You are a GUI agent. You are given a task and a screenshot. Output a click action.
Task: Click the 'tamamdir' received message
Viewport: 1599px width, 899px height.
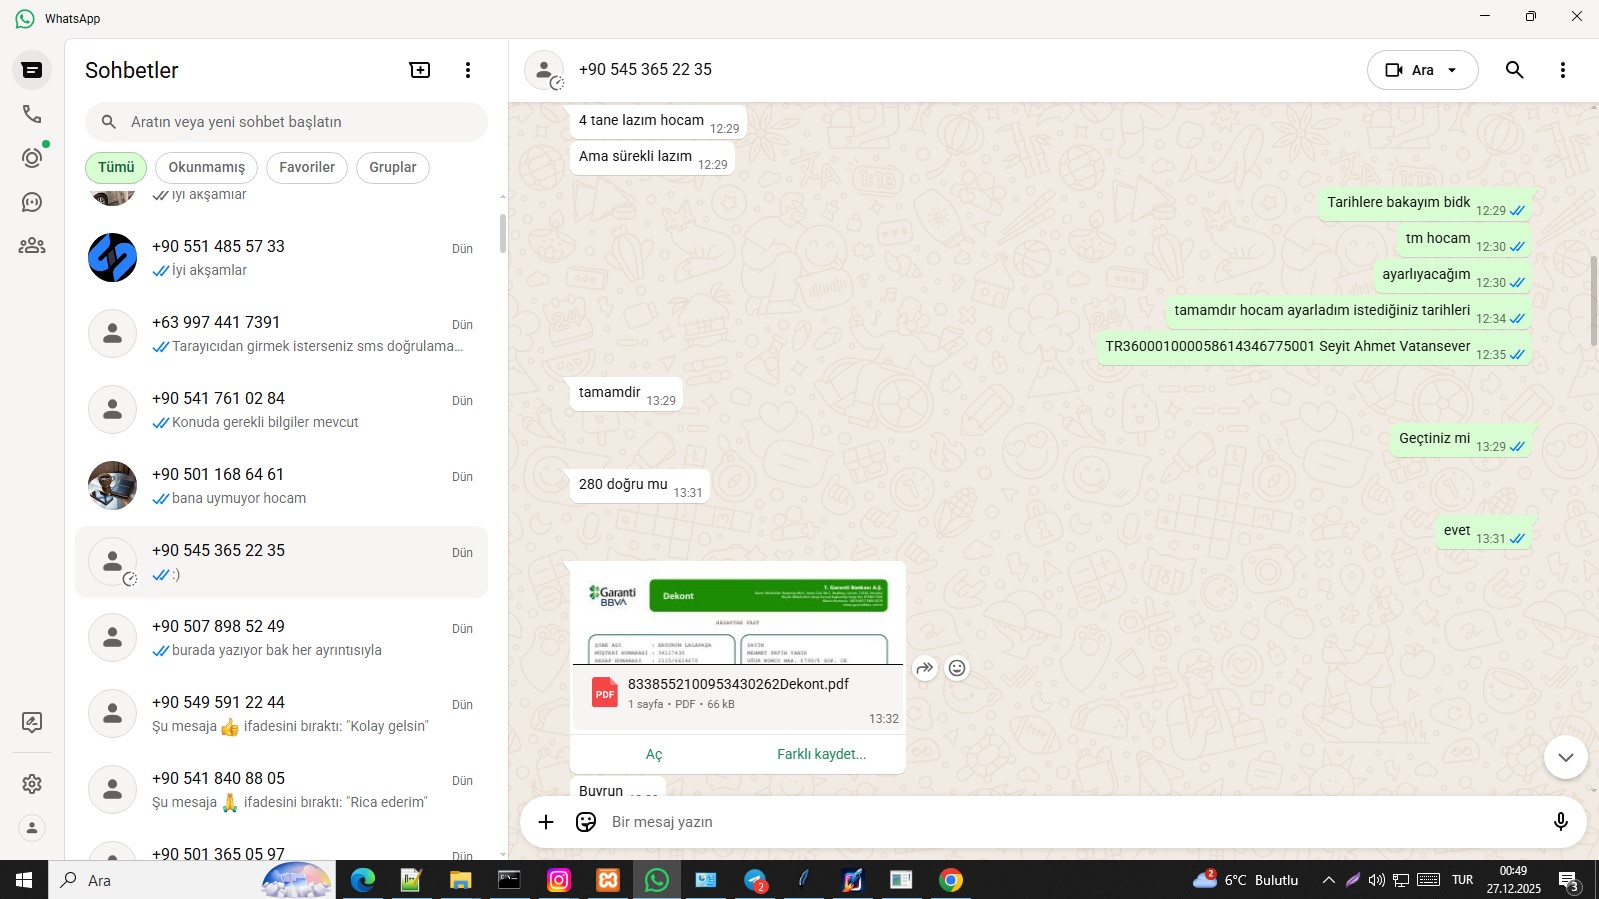coord(627,394)
